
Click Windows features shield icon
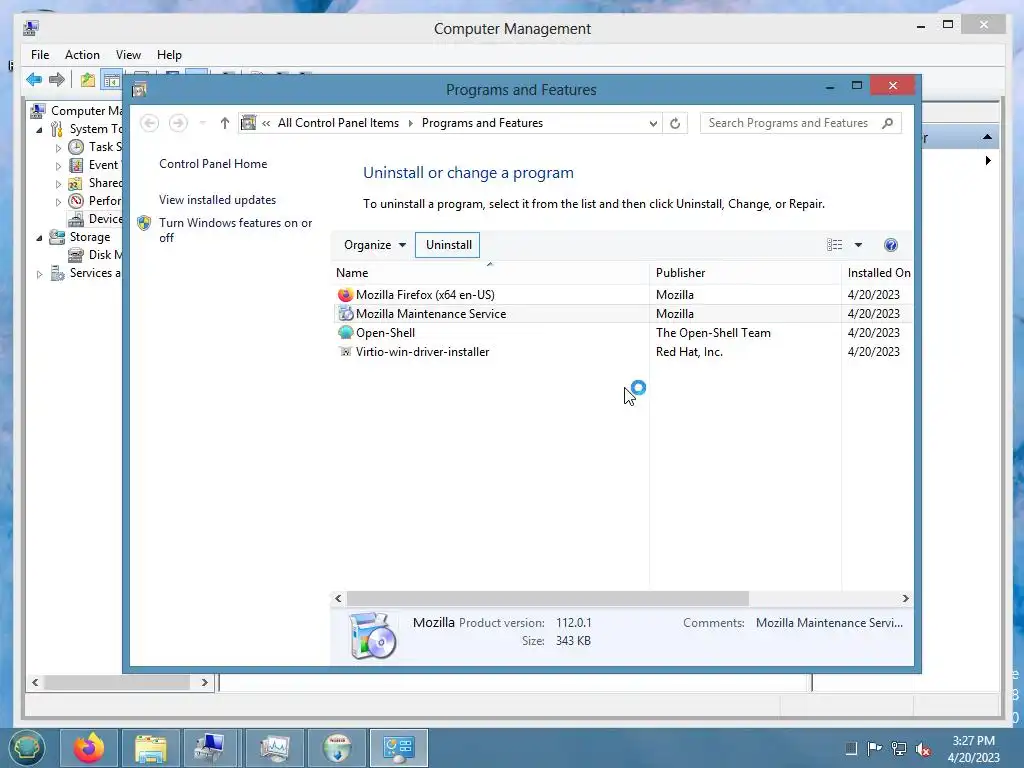144,223
